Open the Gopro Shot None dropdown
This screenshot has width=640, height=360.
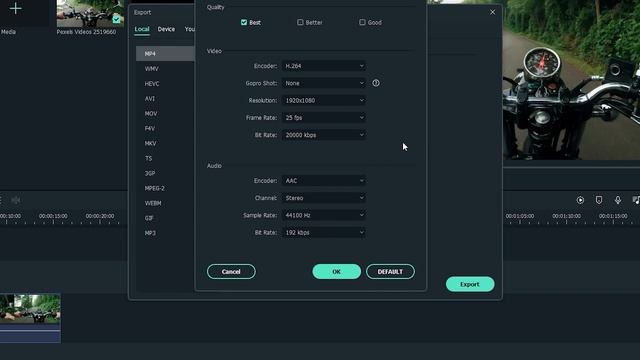coord(324,83)
